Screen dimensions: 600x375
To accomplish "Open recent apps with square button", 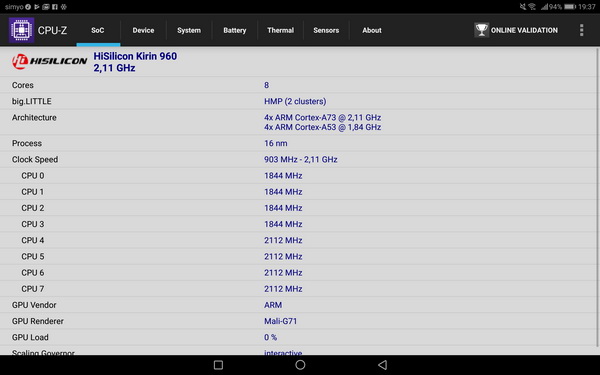I will 218,365.
